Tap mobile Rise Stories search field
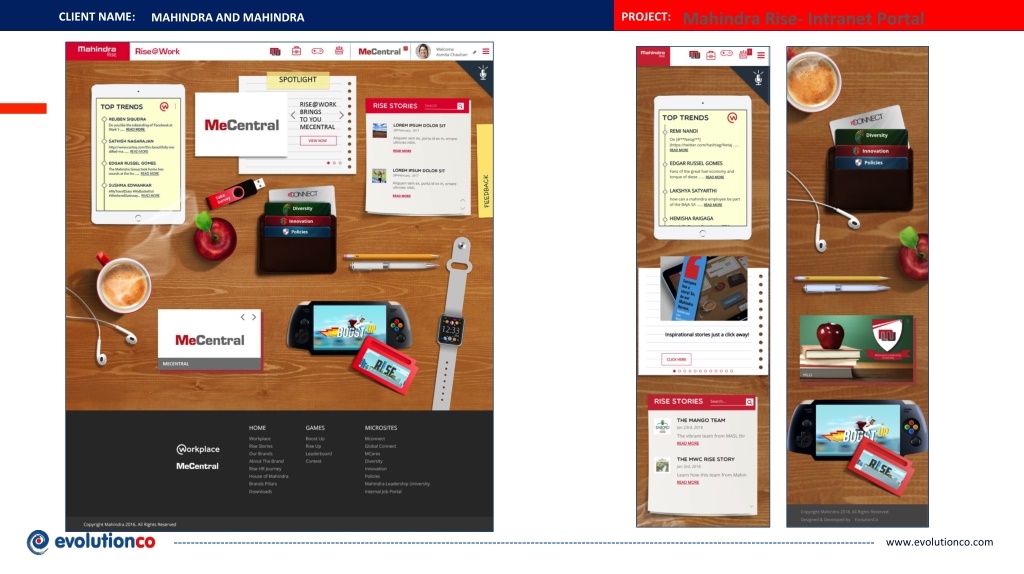The width and height of the screenshot is (1024, 574). [726, 402]
